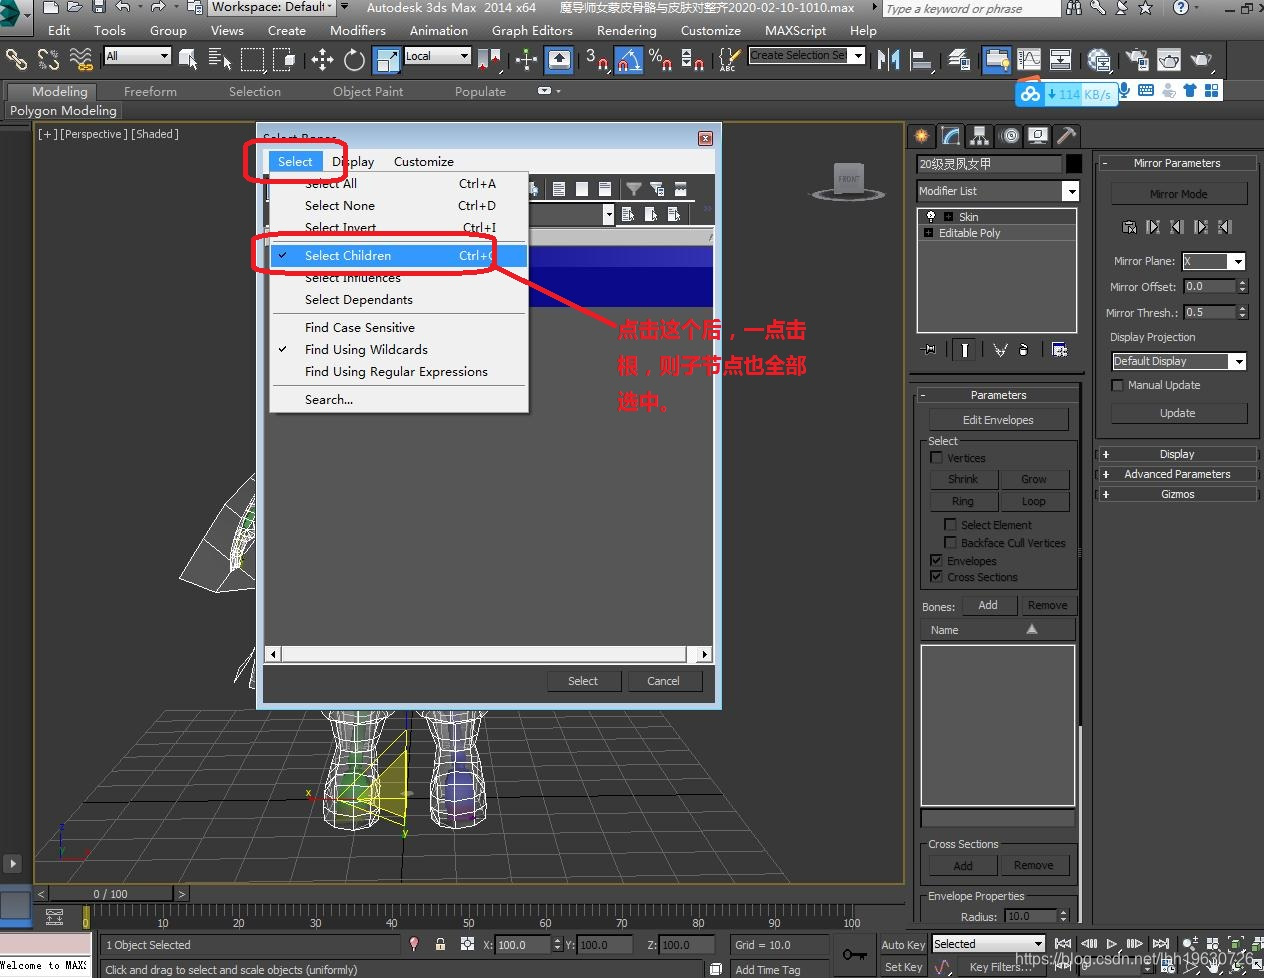Select the Select and Rotate tool
Image resolution: width=1264 pixels, height=978 pixels.
pyautogui.click(x=354, y=60)
